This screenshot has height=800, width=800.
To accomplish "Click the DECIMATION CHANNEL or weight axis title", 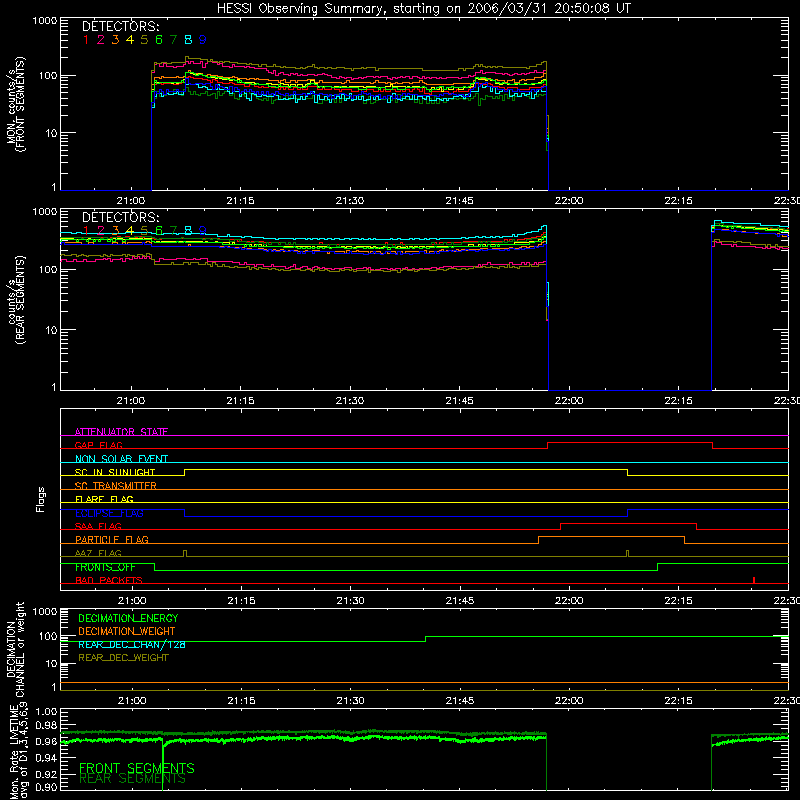I will [16, 649].
